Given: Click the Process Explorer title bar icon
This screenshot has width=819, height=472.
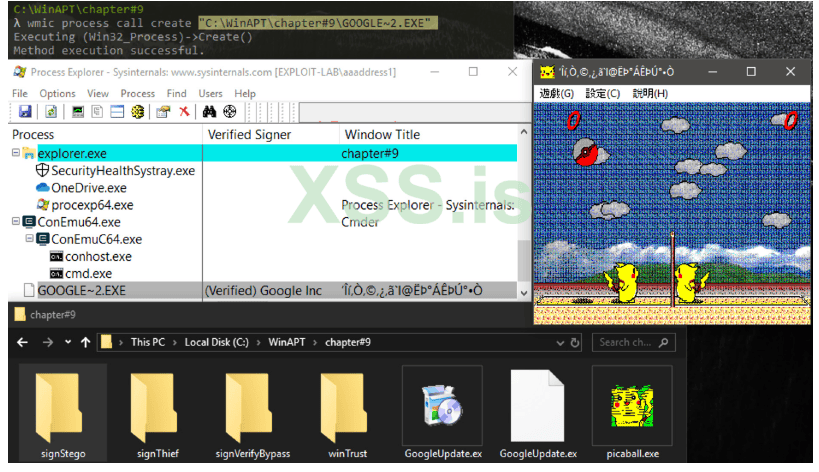Looking at the screenshot, I should (x=20, y=72).
